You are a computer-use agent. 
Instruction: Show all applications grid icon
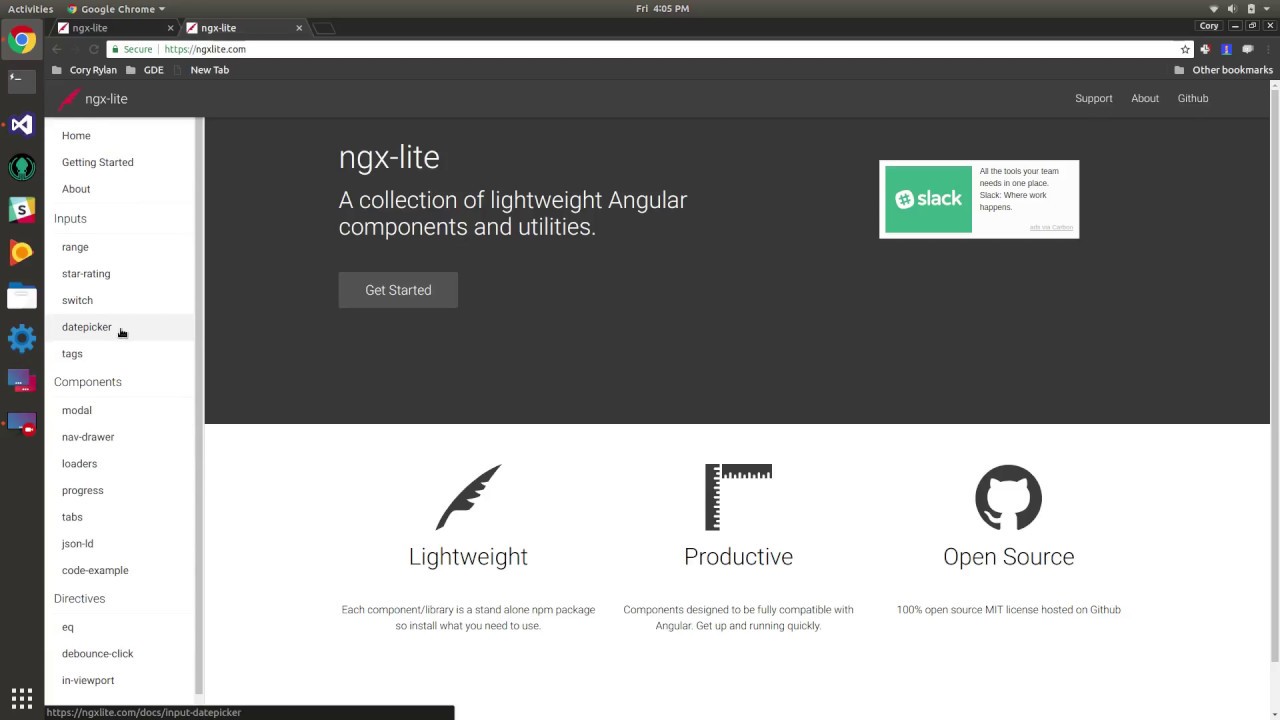pos(22,698)
